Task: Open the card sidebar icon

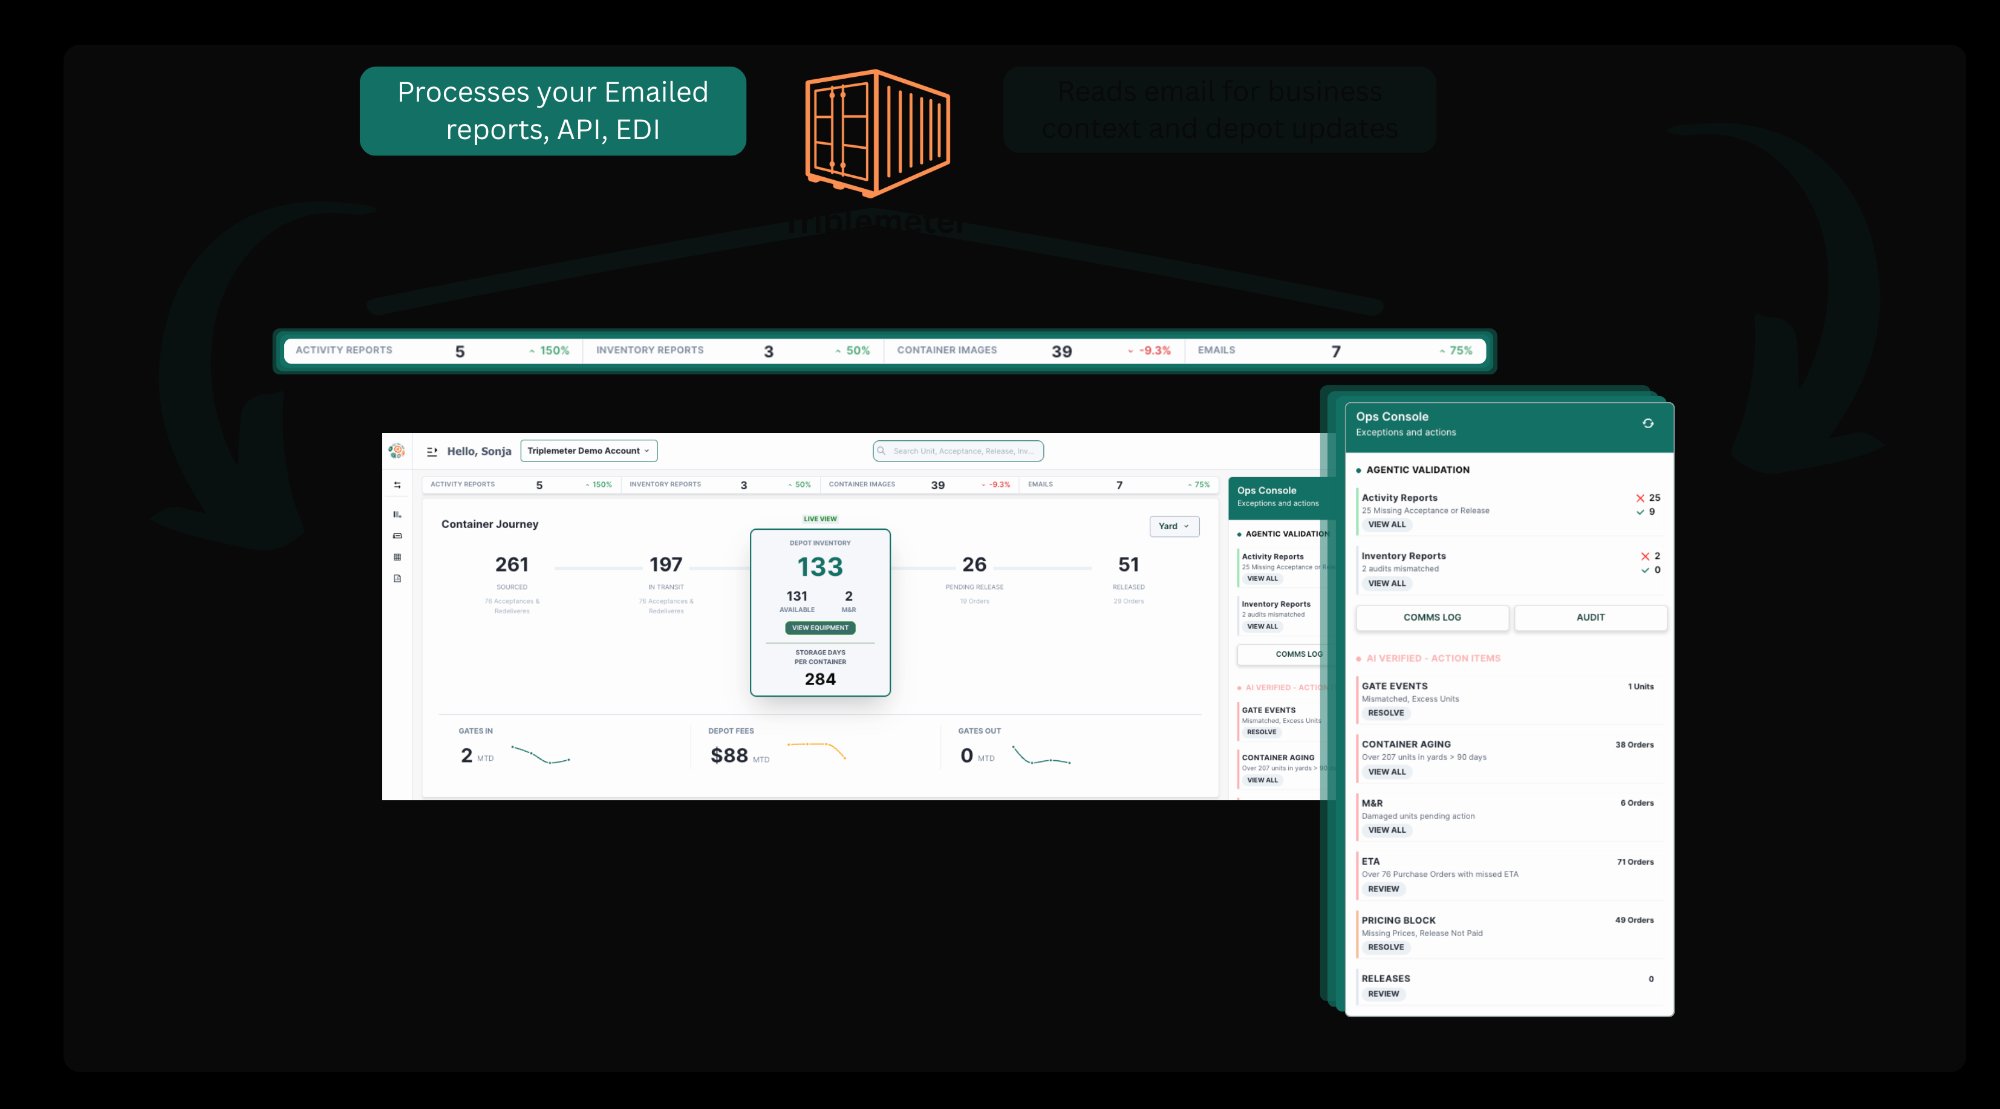Action: 397,536
